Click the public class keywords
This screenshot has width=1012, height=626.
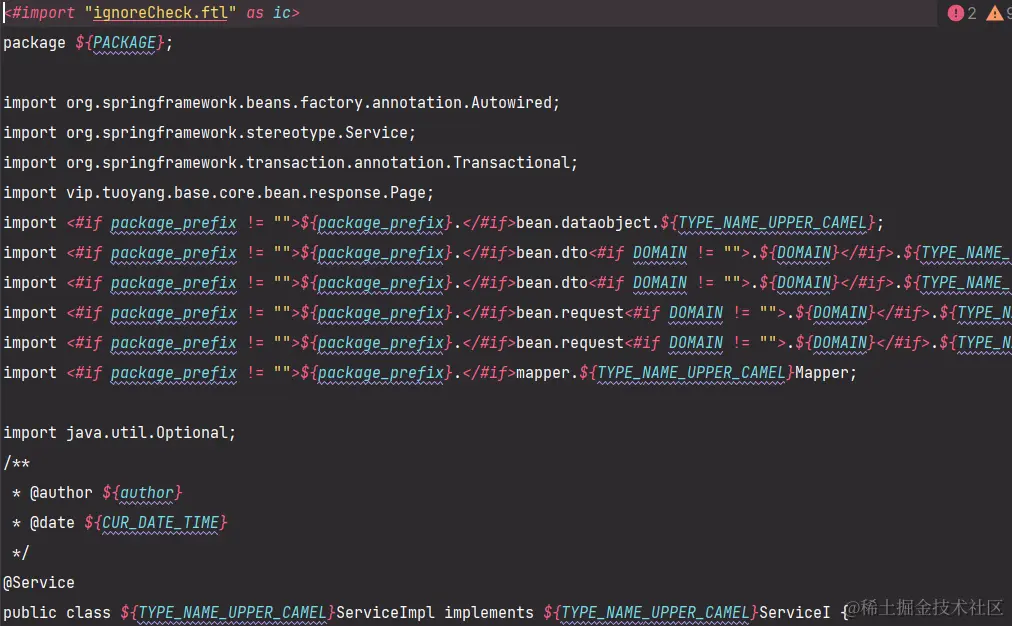pos(57,612)
